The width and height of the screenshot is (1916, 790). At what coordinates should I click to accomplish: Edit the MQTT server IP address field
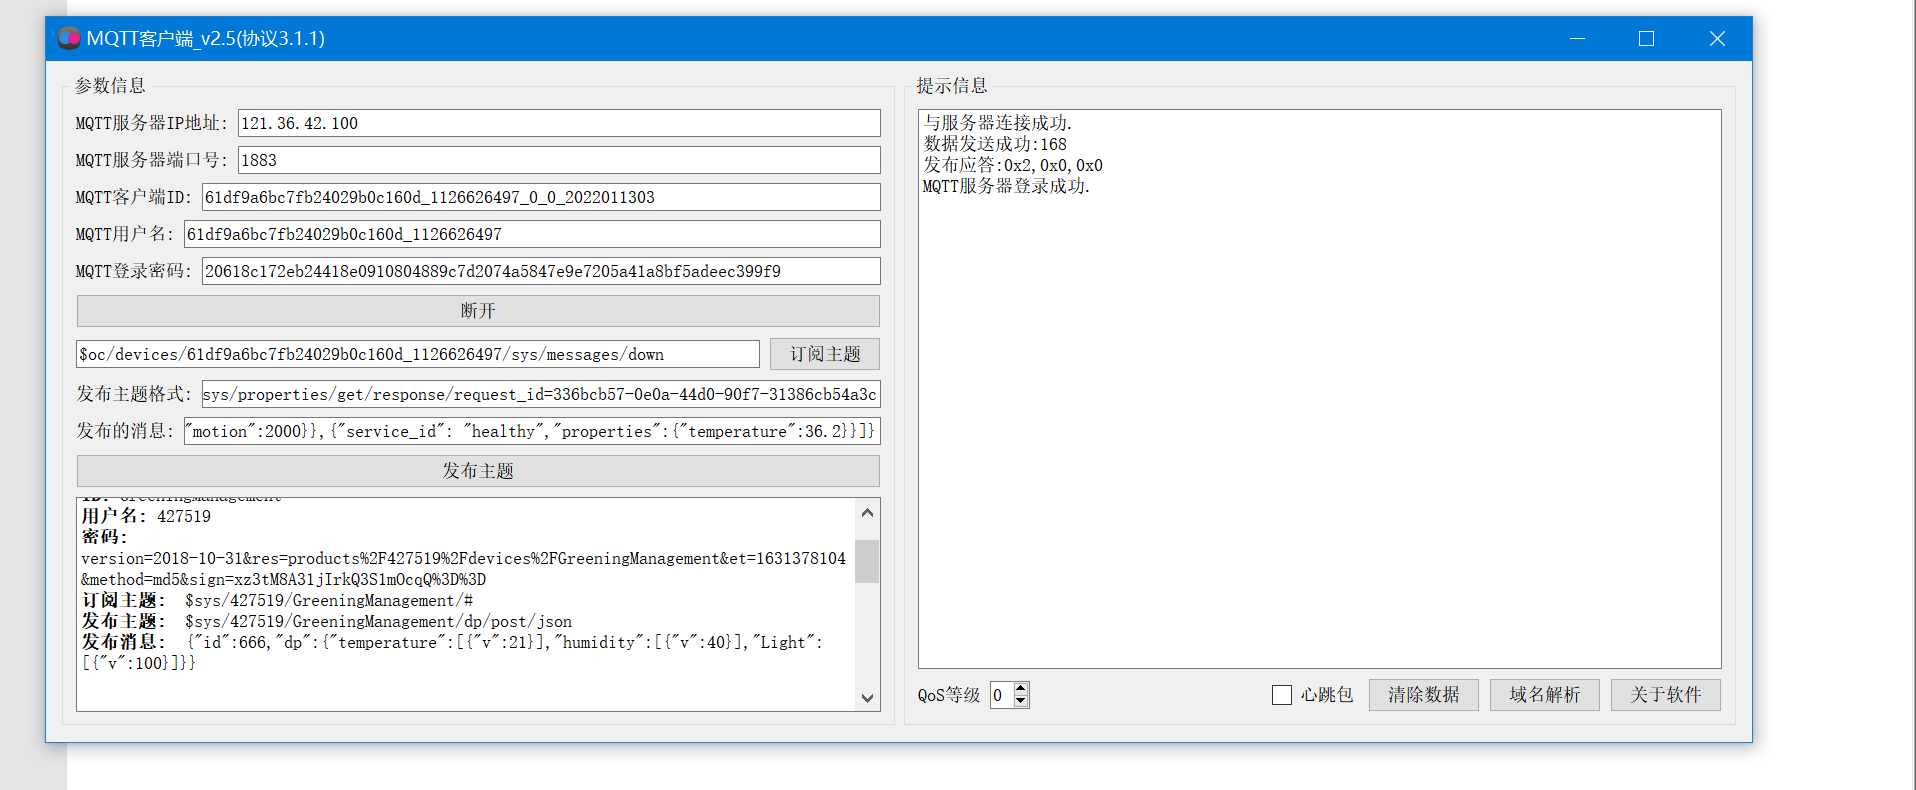click(559, 123)
